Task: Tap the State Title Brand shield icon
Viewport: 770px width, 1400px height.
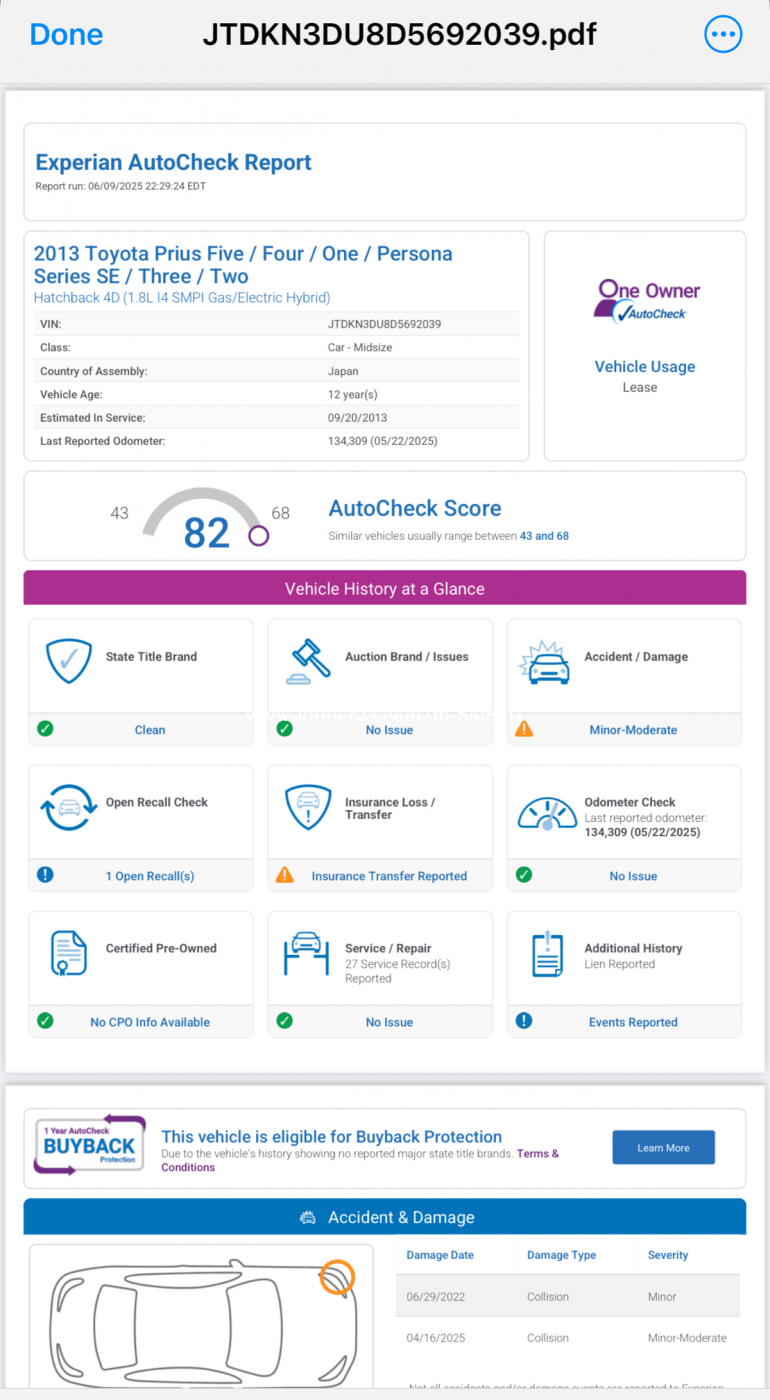Action: coord(69,661)
